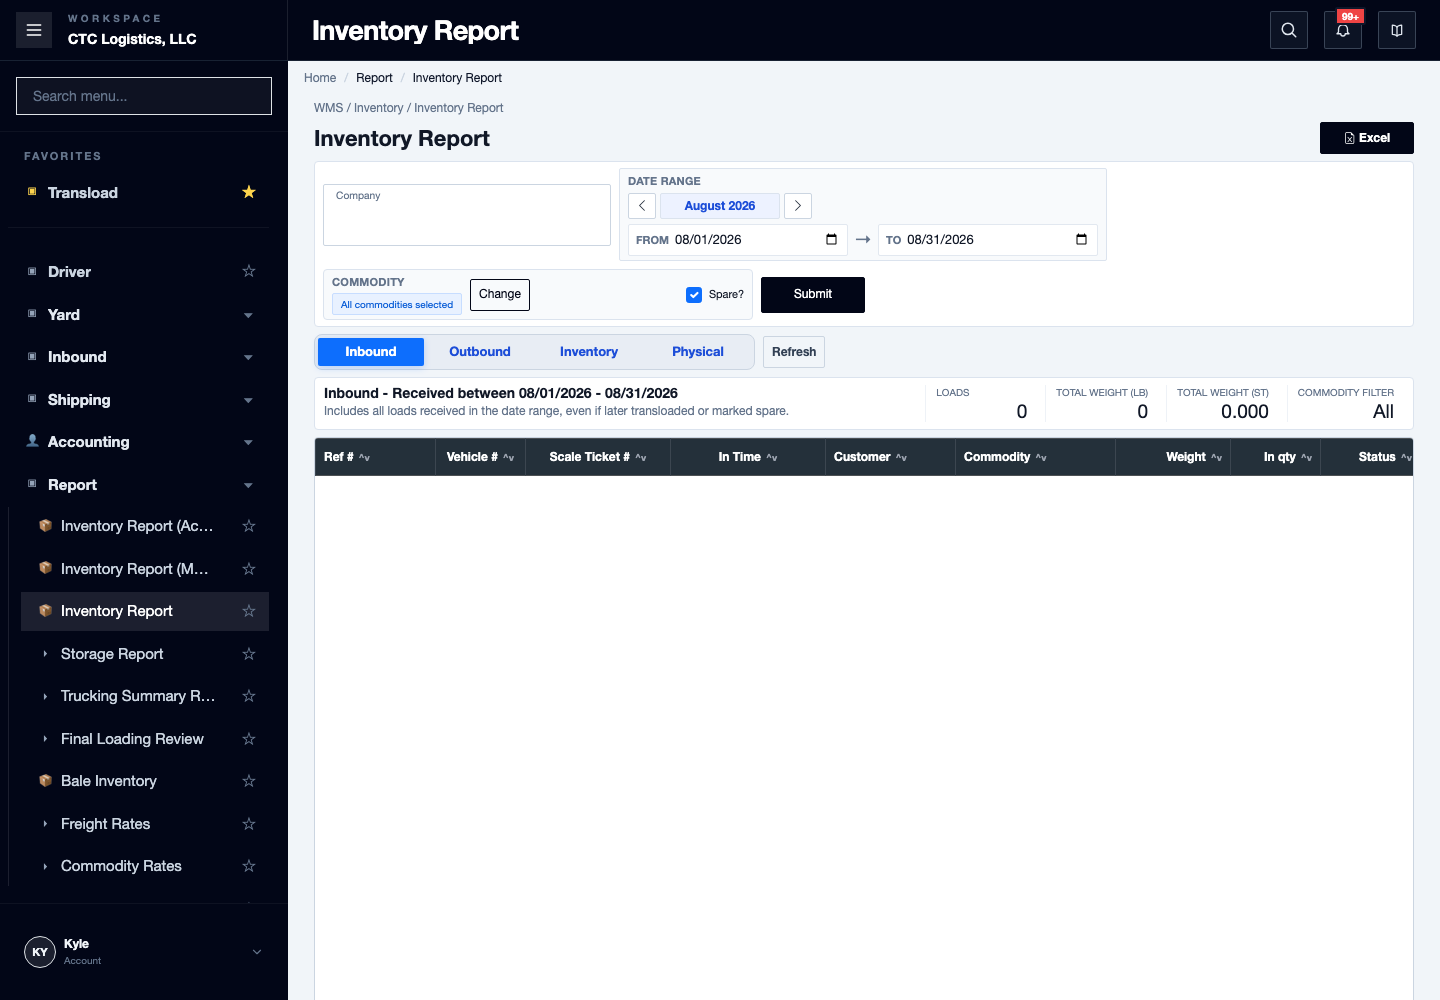The height and width of the screenshot is (1000, 1440).
Task: Expand the Accounting menu section
Action: coord(248,442)
